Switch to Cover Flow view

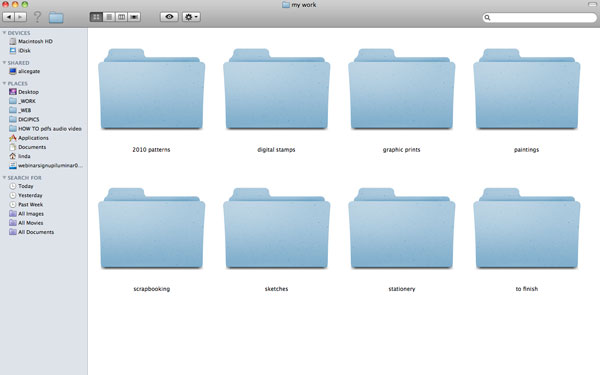pyautogui.click(x=134, y=17)
